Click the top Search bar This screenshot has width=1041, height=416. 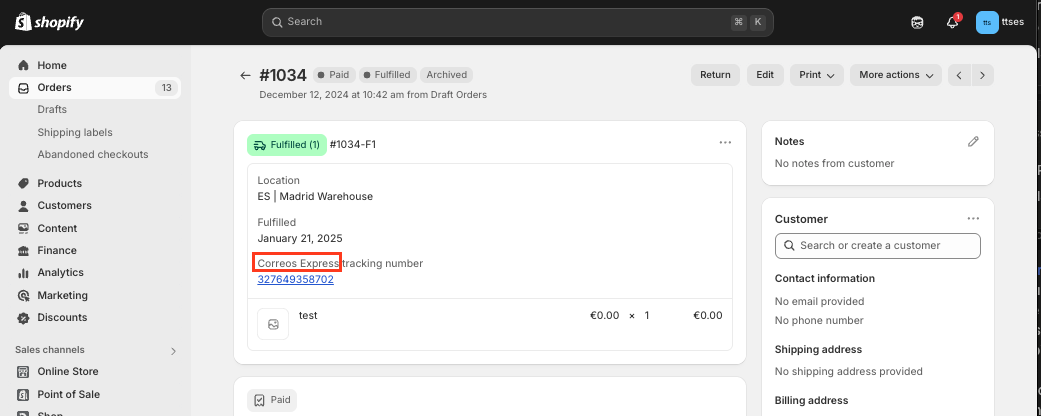coord(518,22)
